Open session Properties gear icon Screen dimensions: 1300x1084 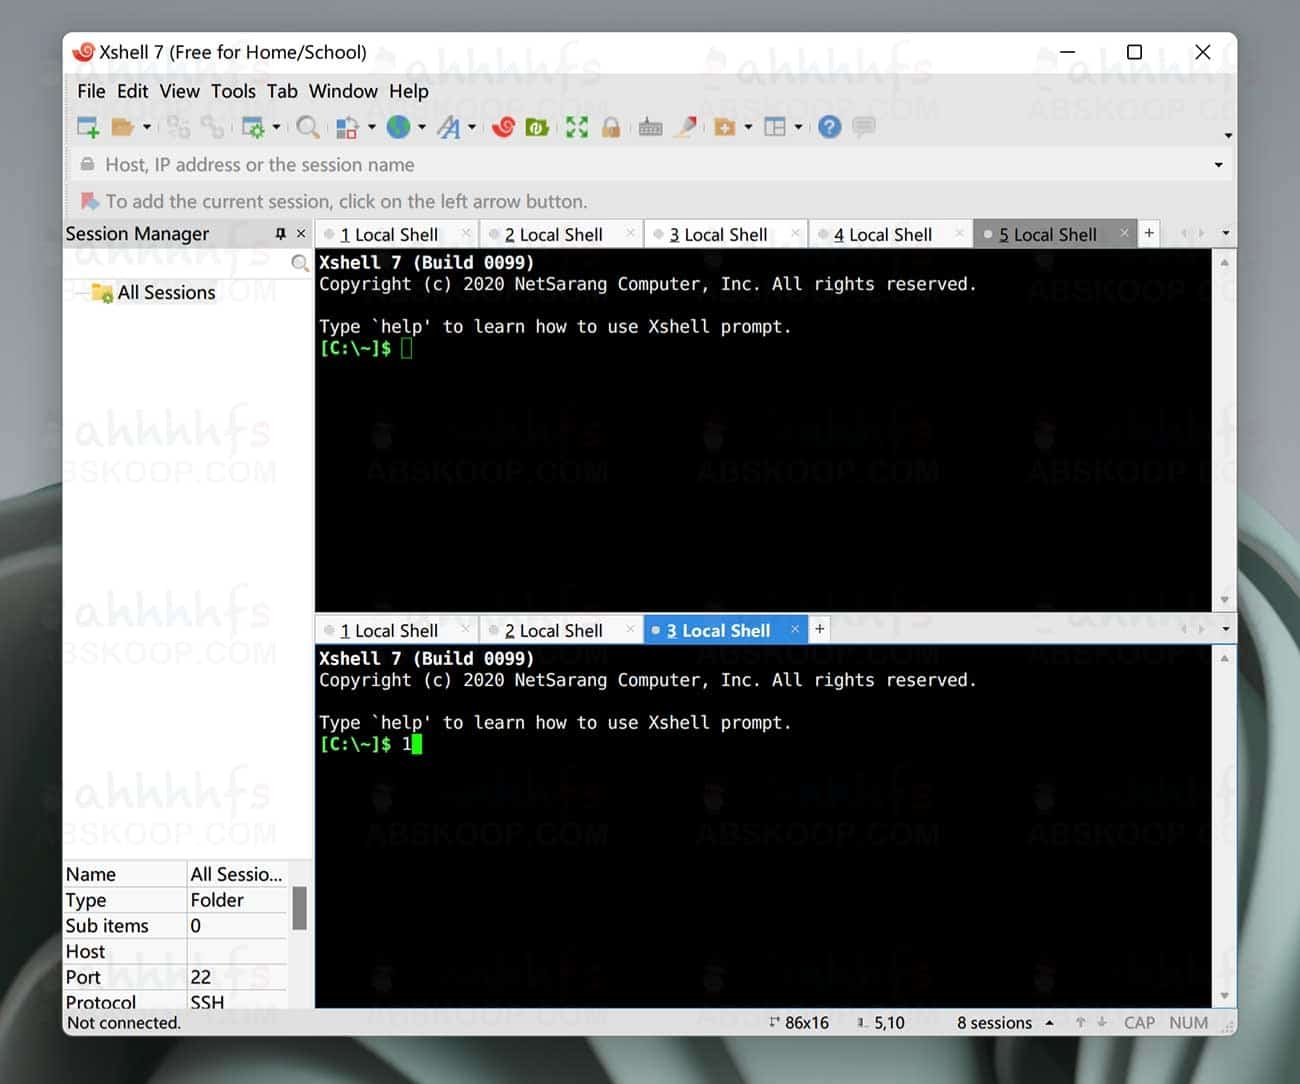pos(253,127)
